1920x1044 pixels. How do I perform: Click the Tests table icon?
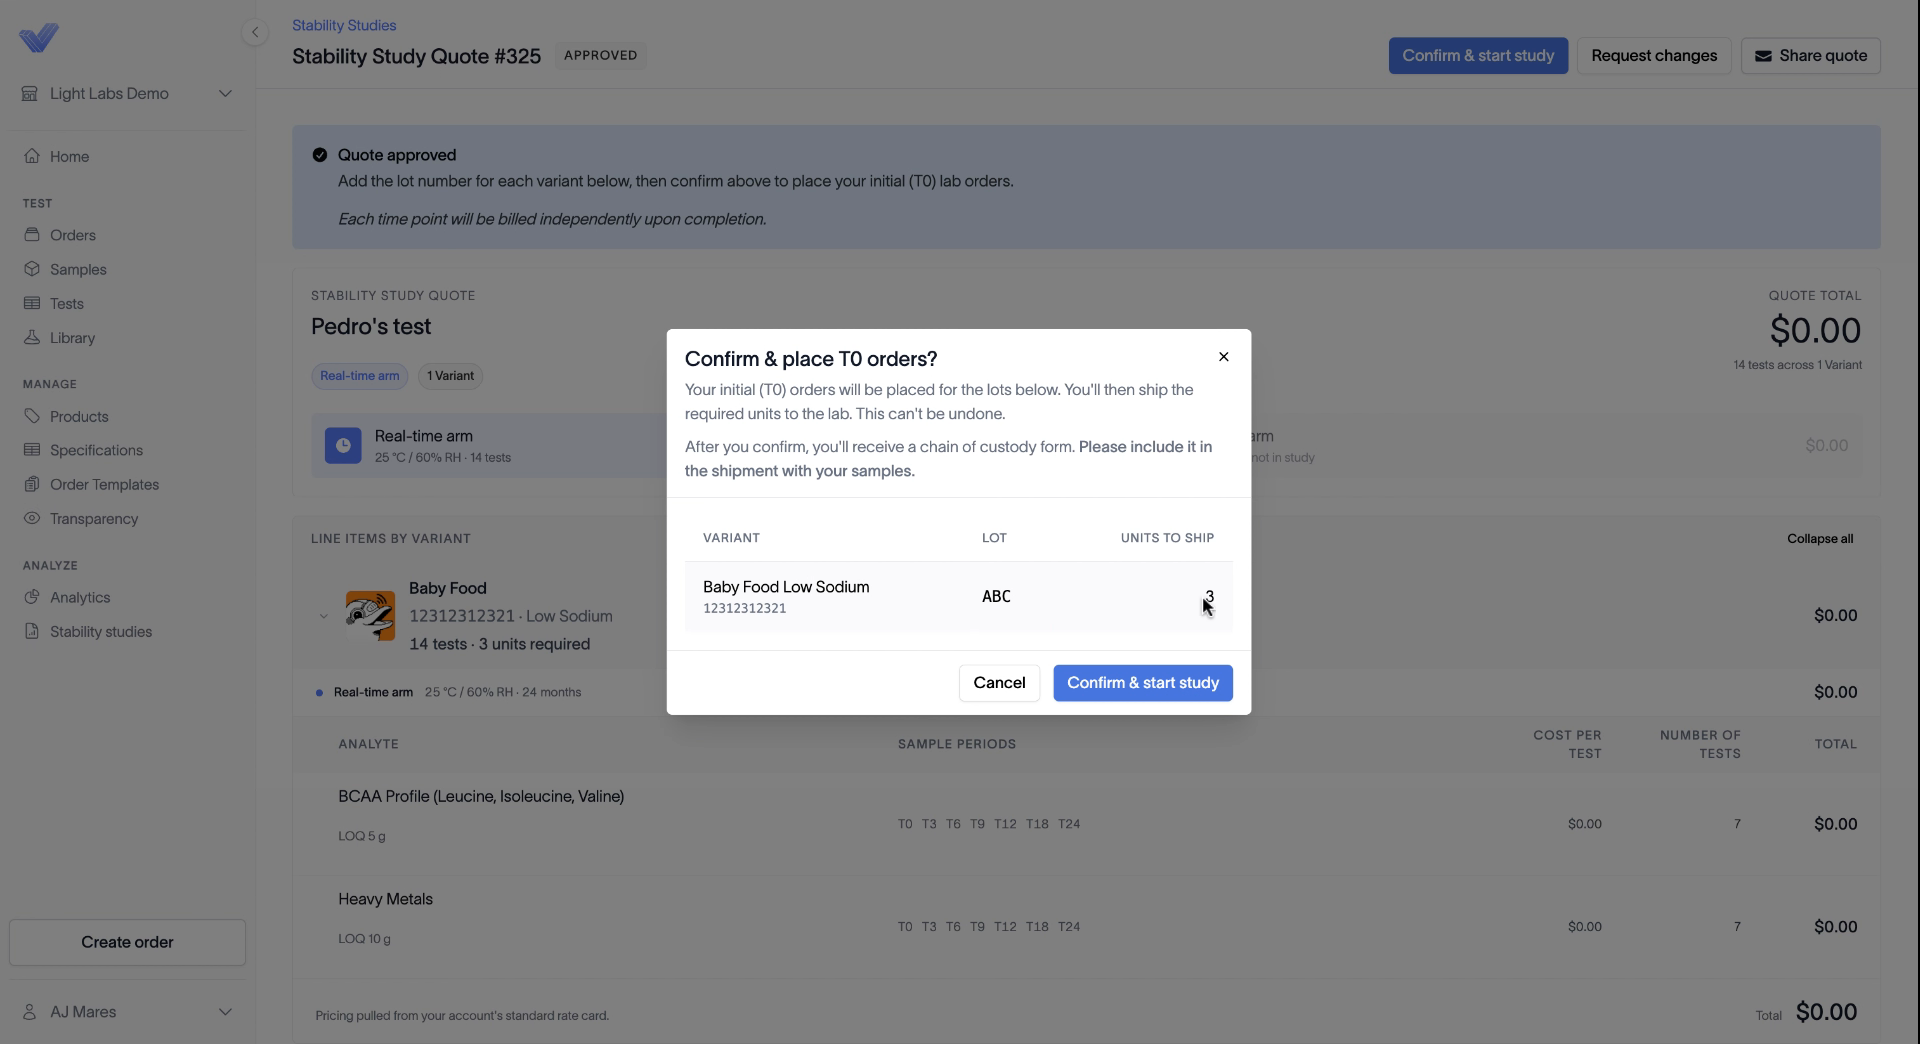32,303
